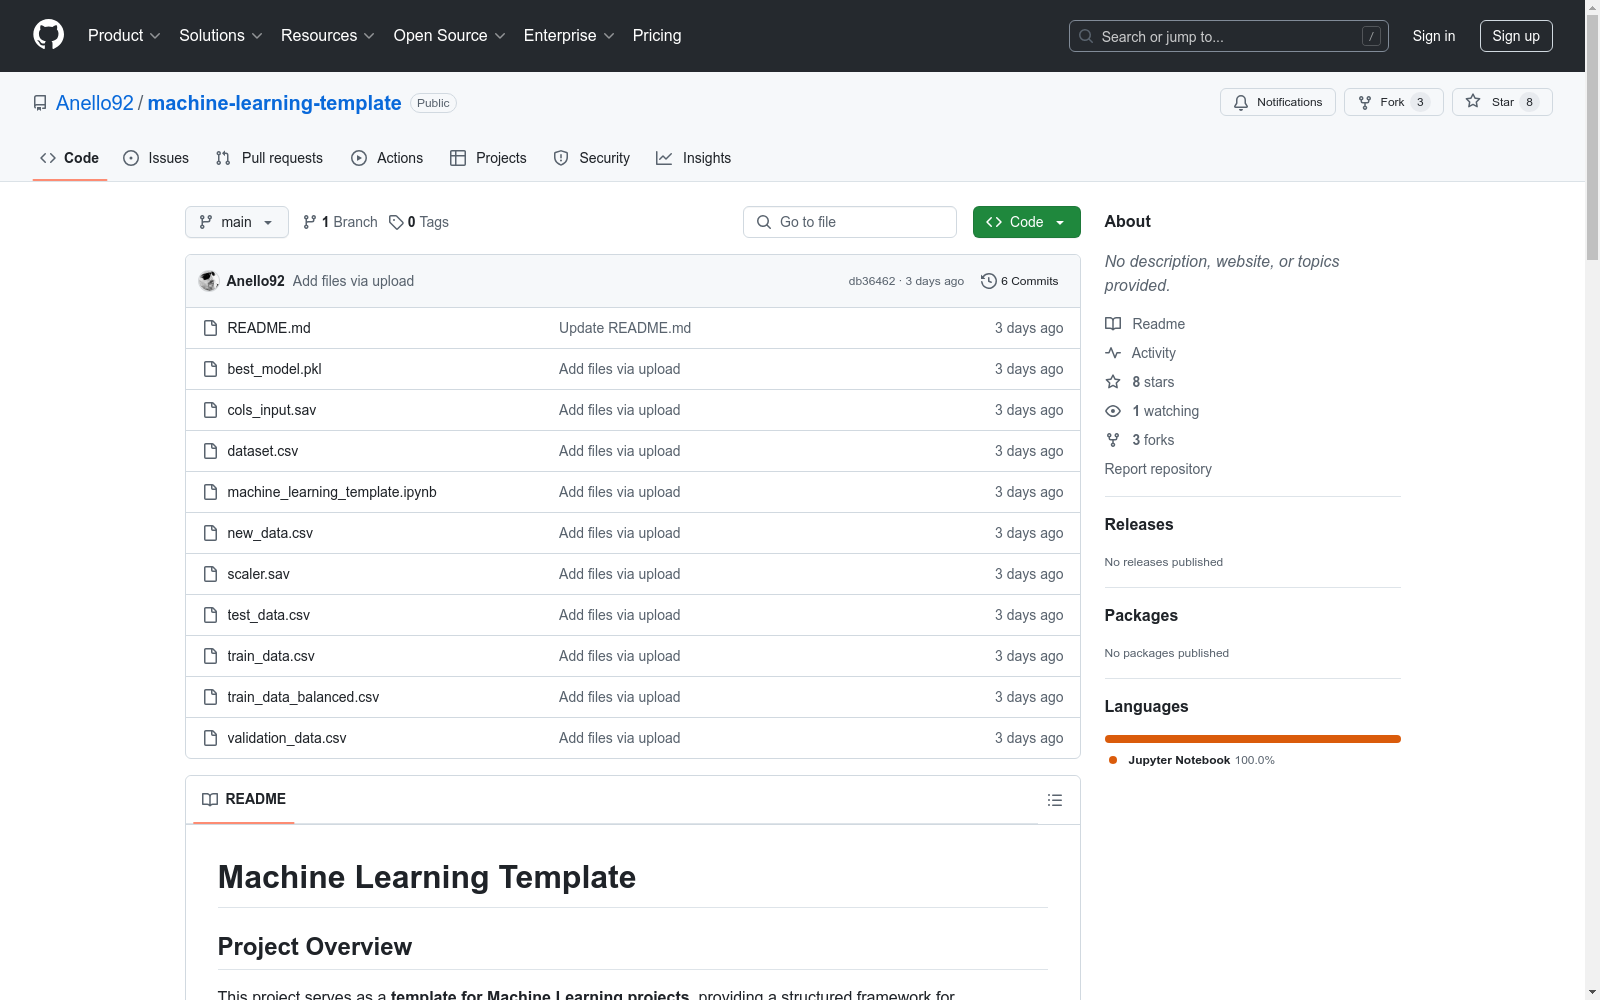Switch to the Projects tab

[488, 158]
